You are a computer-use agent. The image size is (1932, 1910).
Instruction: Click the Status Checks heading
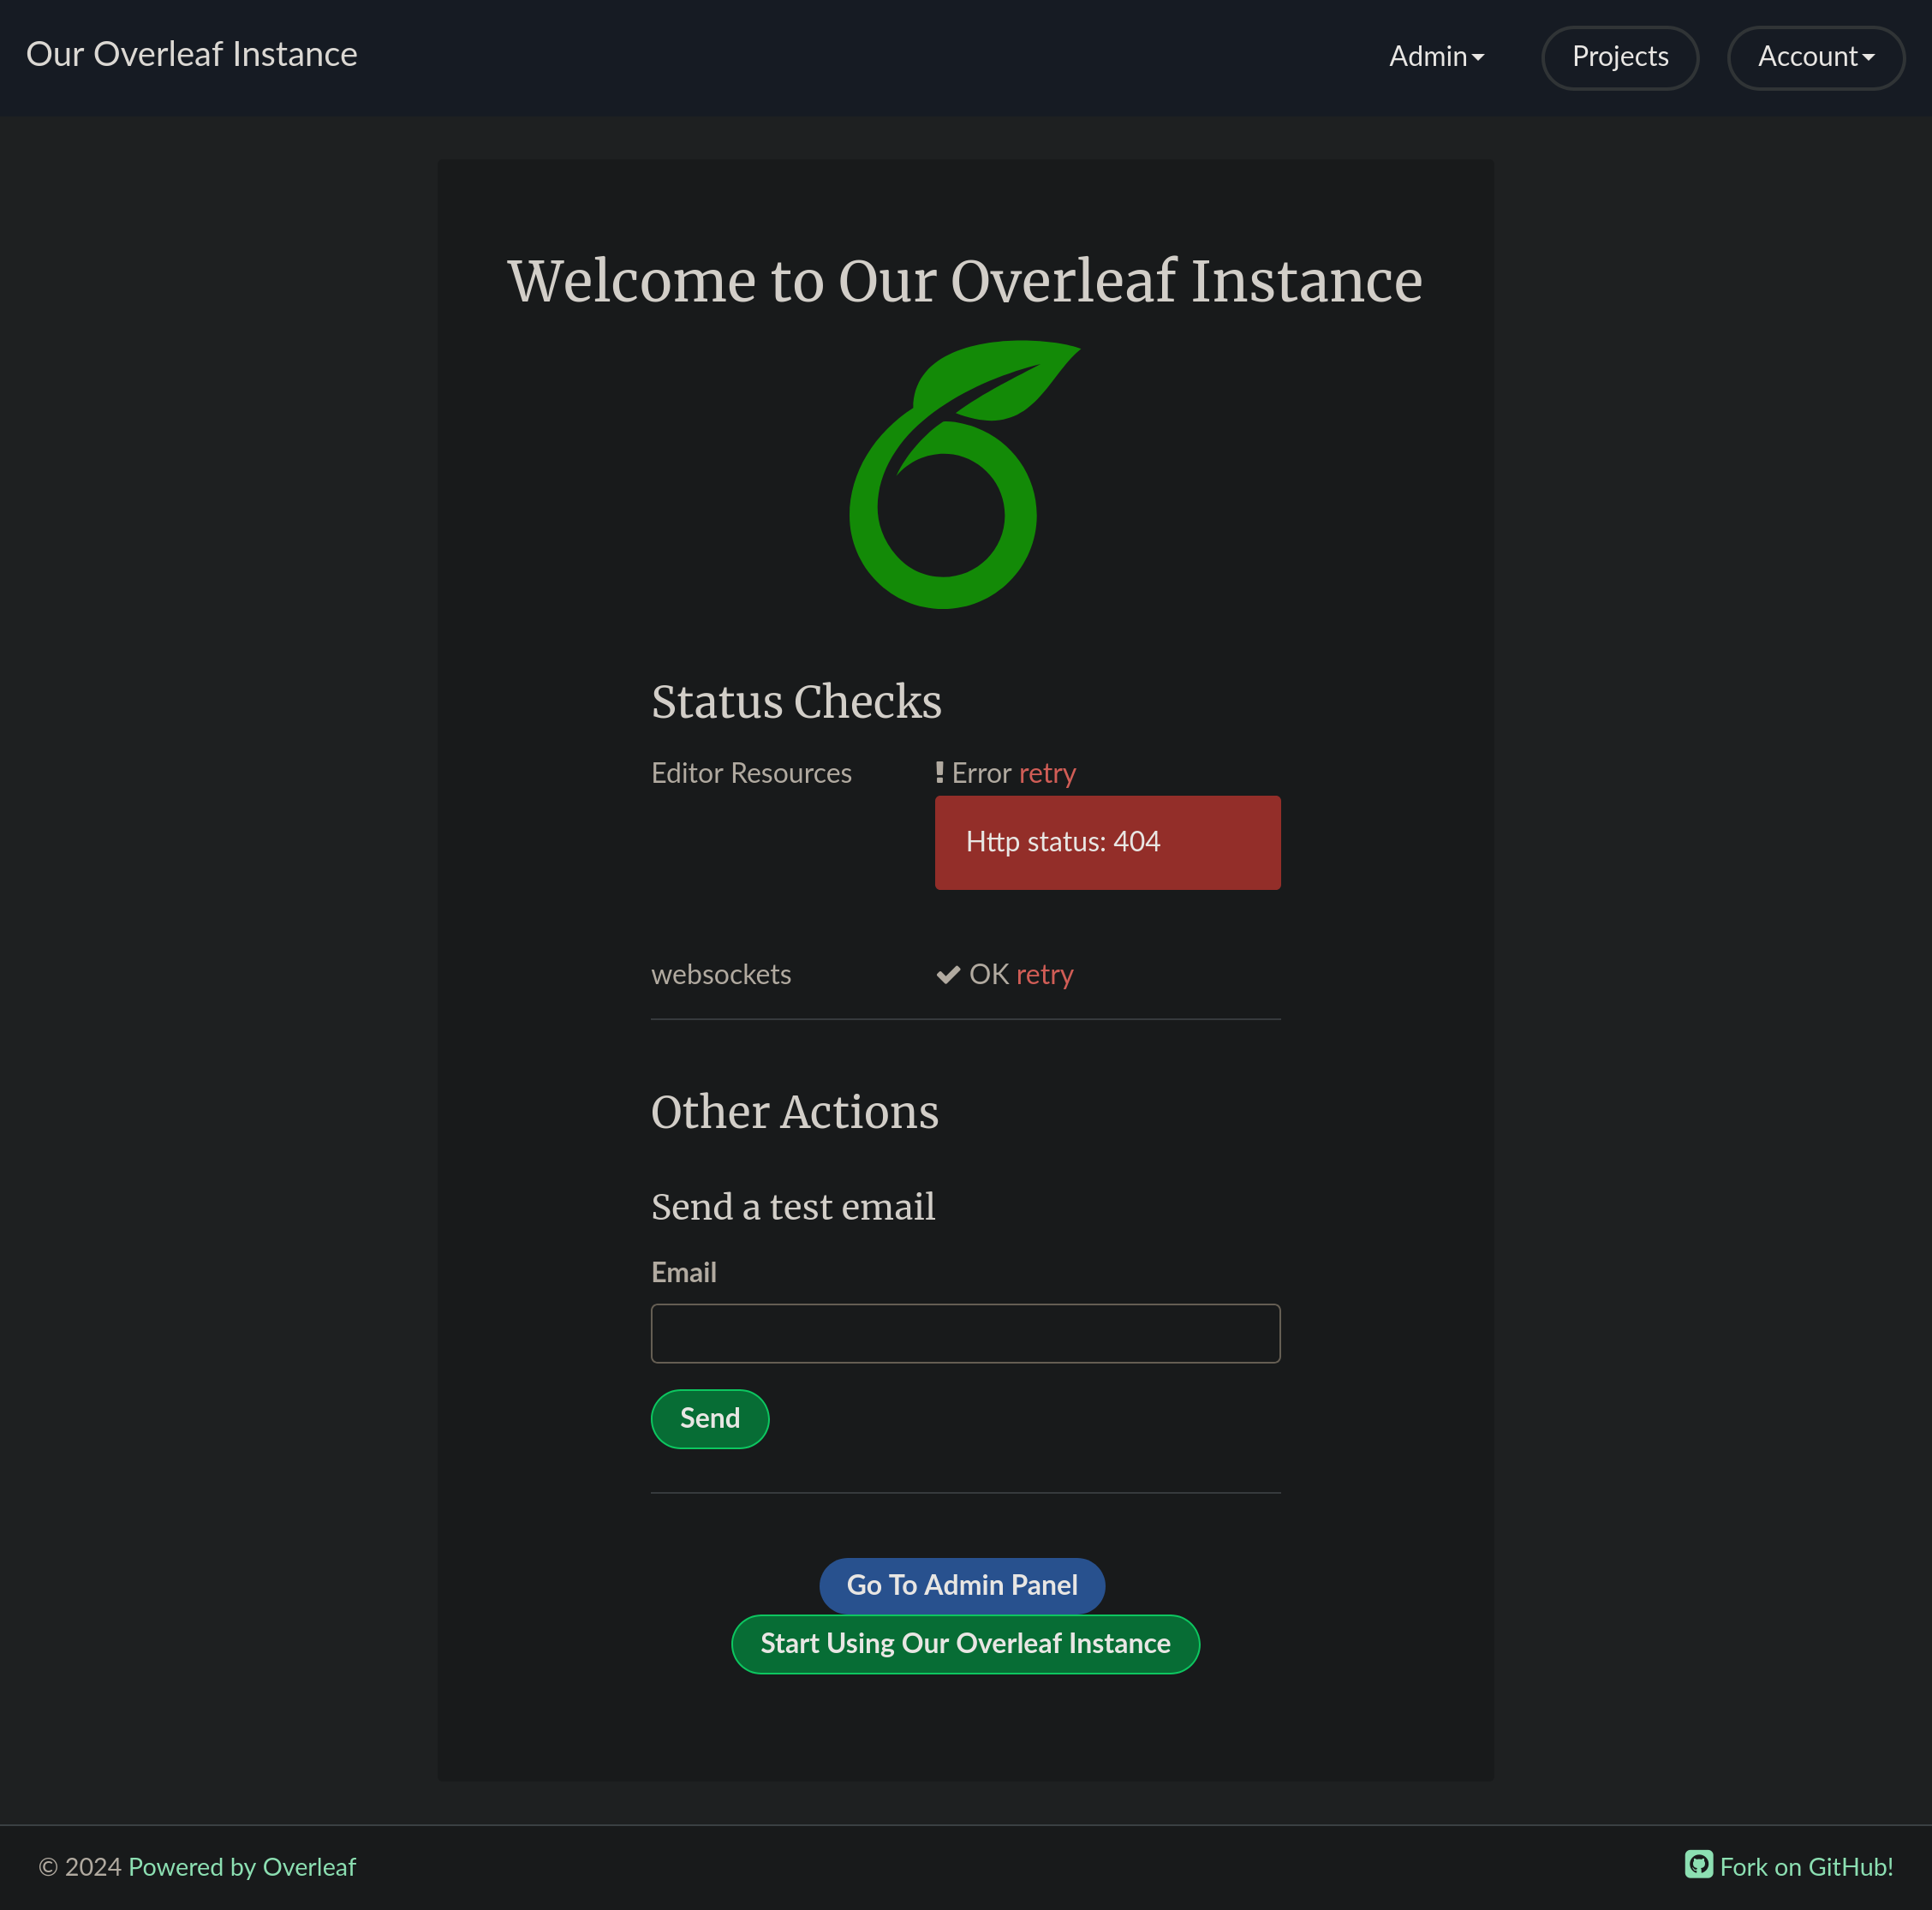point(796,701)
